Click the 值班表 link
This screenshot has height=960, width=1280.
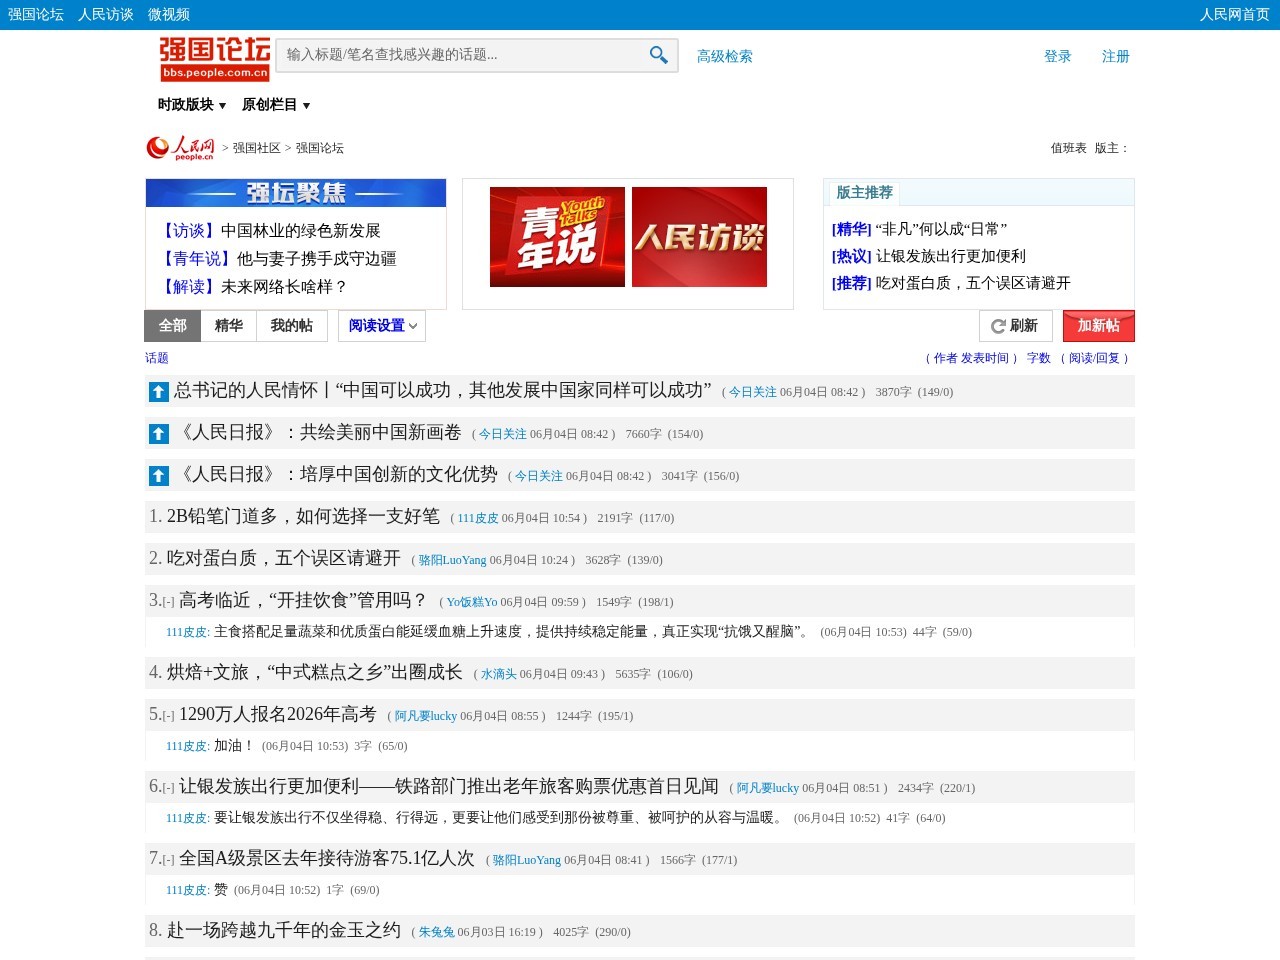coord(1068,148)
